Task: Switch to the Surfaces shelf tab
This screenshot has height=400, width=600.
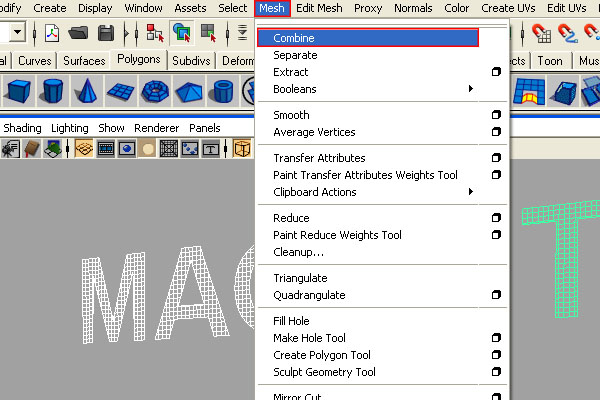Action: coord(84,61)
